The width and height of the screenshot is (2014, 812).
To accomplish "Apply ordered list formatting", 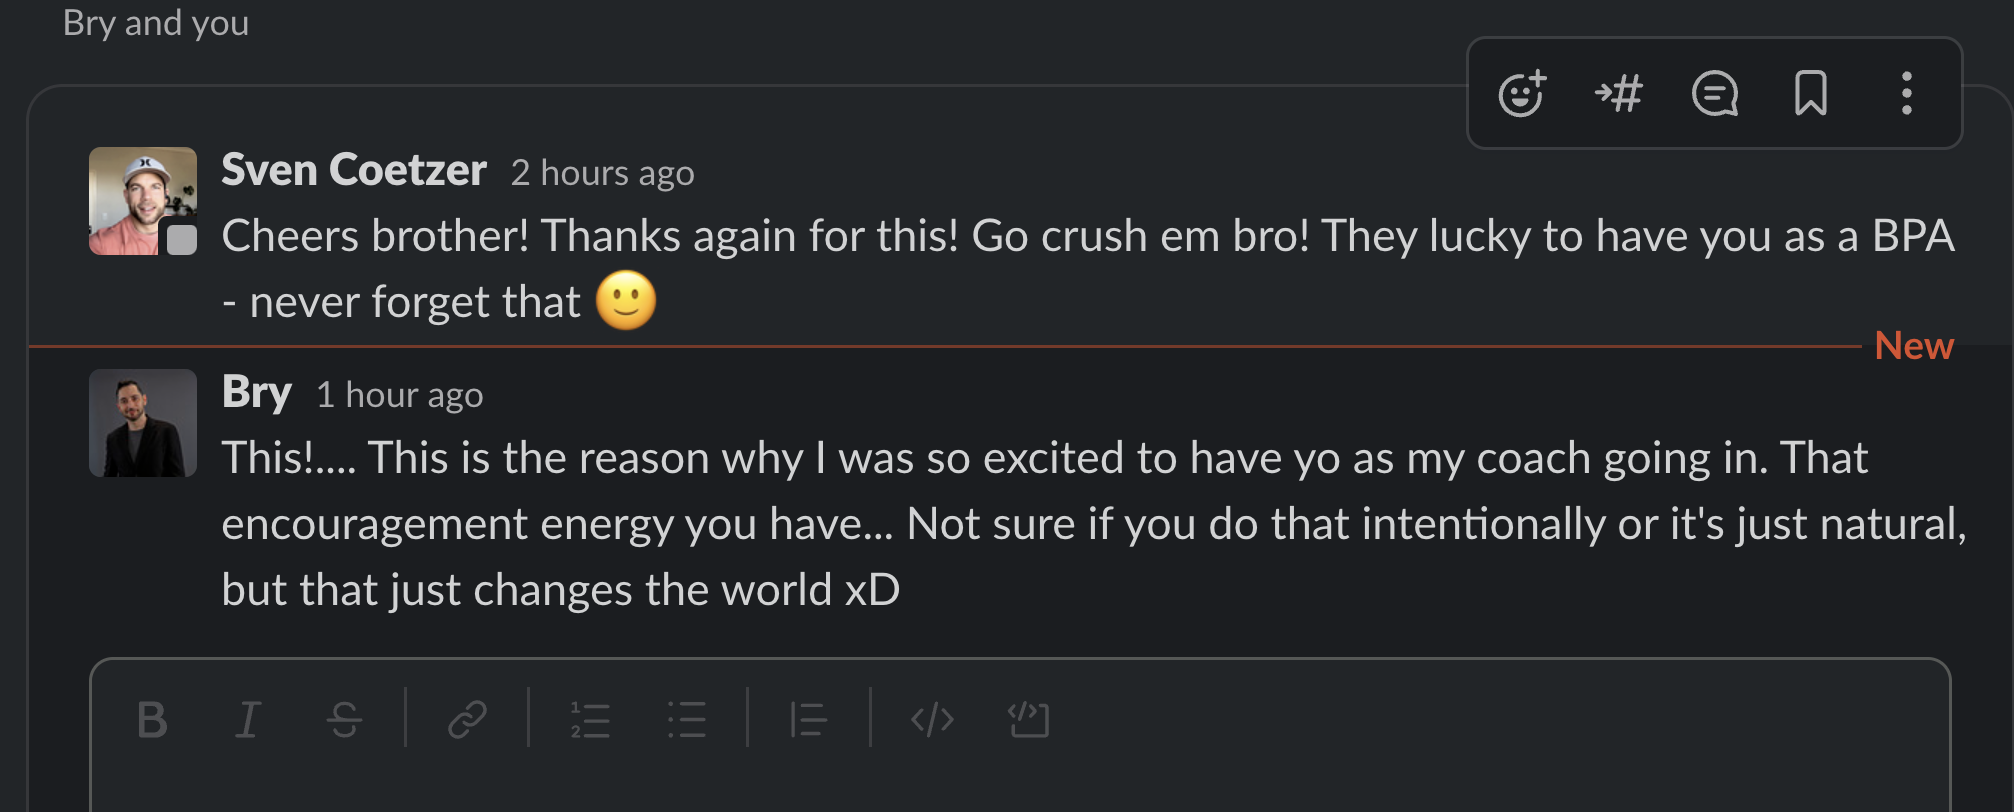I will point(590,719).
